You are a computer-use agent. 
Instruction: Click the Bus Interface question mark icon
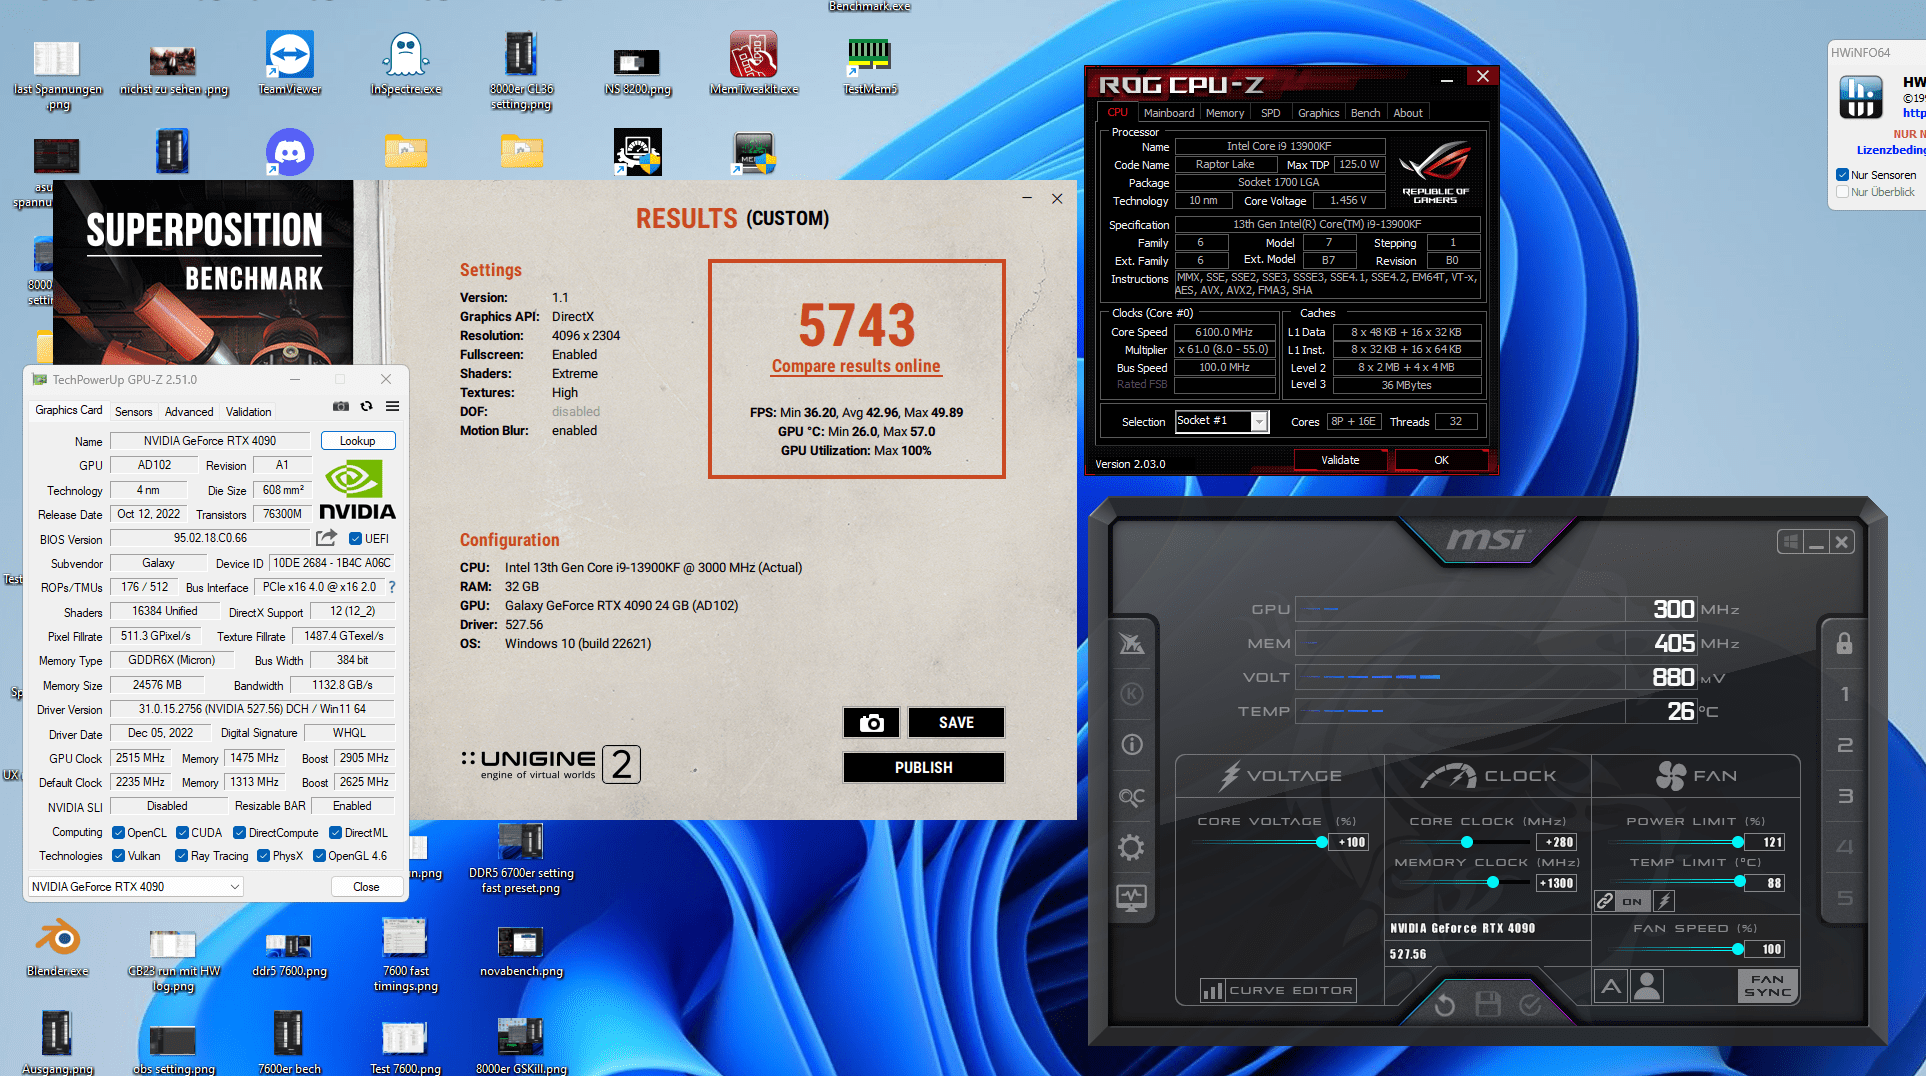(x=392, y=587)
